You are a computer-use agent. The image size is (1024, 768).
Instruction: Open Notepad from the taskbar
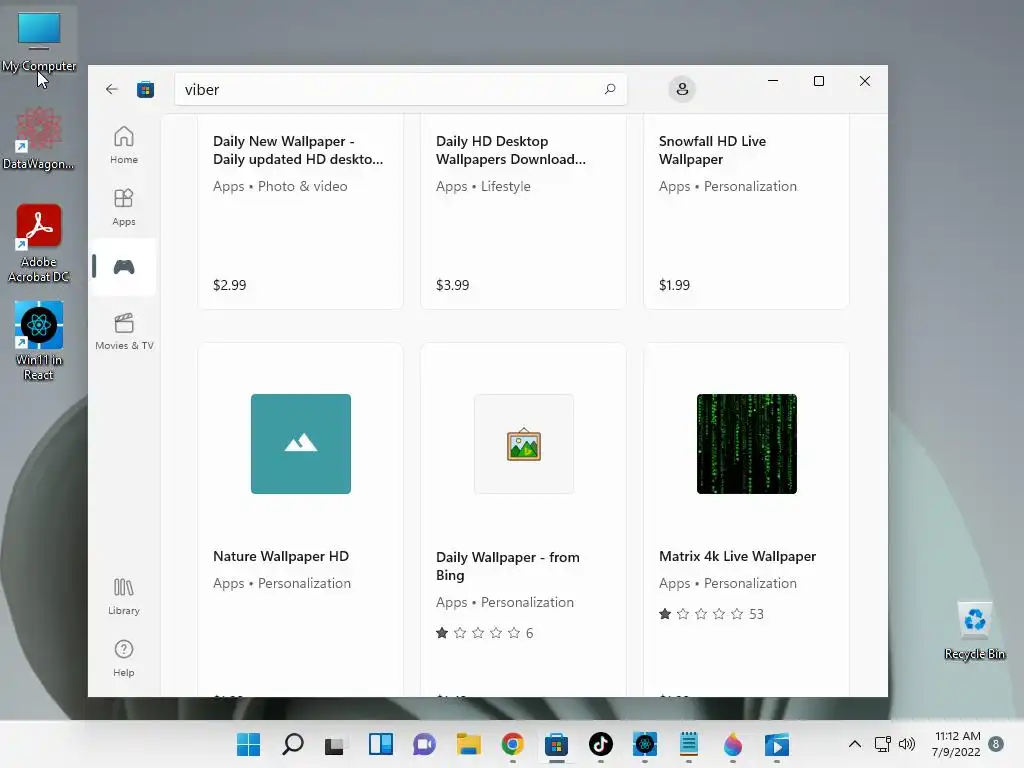[x=688, y=744]
